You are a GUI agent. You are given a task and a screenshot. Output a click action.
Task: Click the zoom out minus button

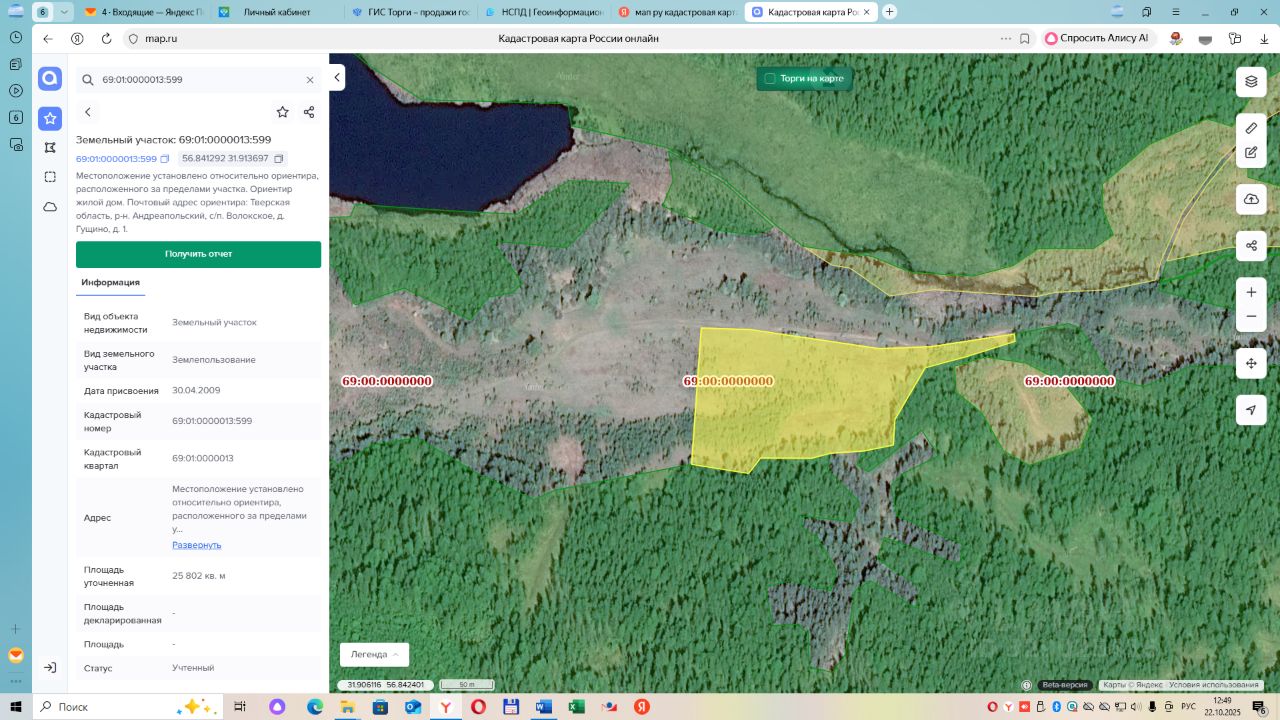1251,317
